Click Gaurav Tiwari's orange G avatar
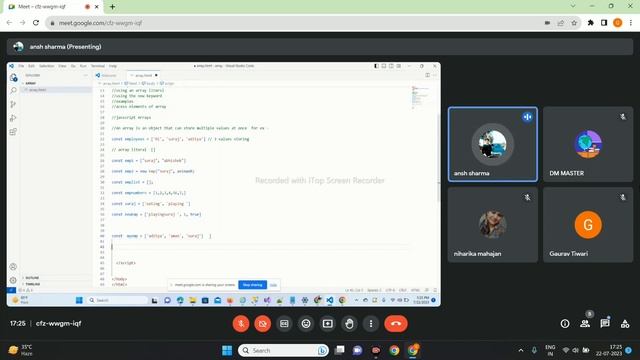 point(588,224)
